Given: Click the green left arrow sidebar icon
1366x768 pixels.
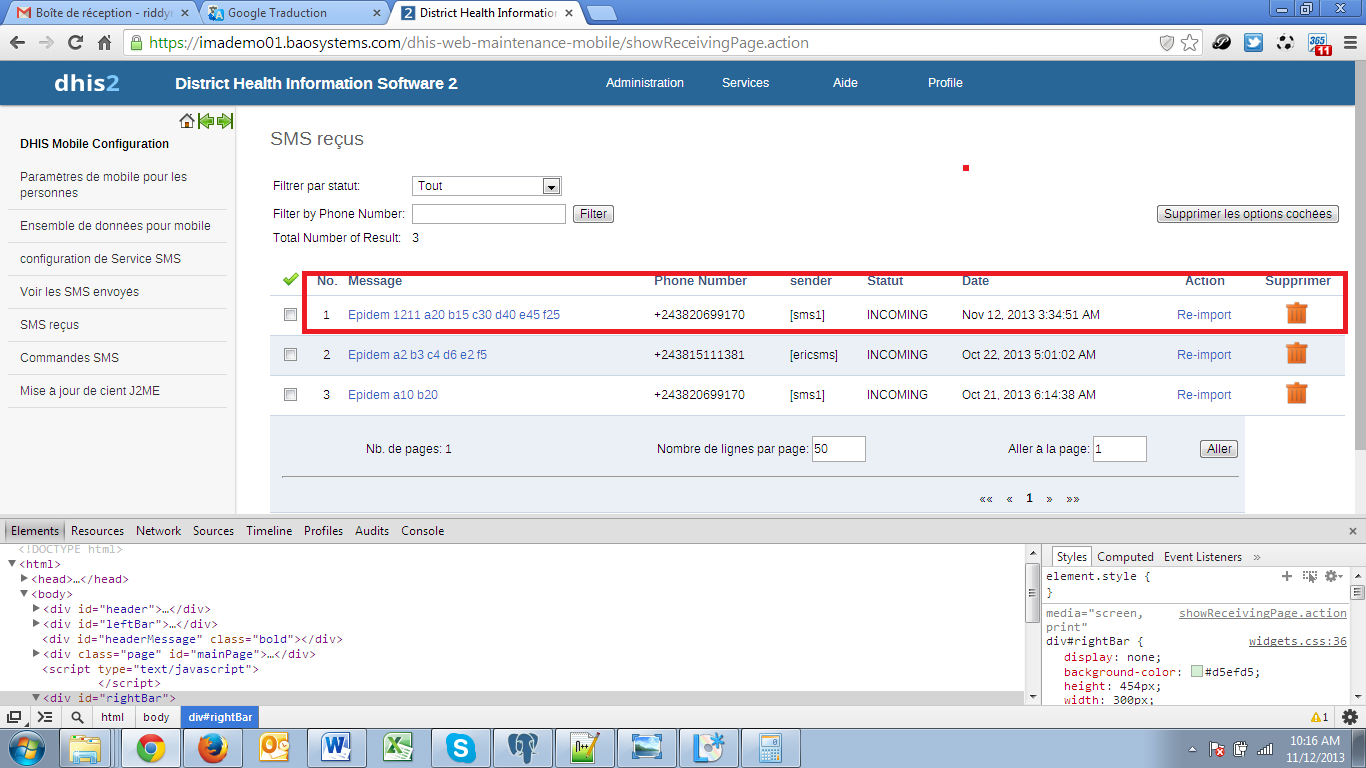Looking at the screenshot, I should [x=205, y=121].
